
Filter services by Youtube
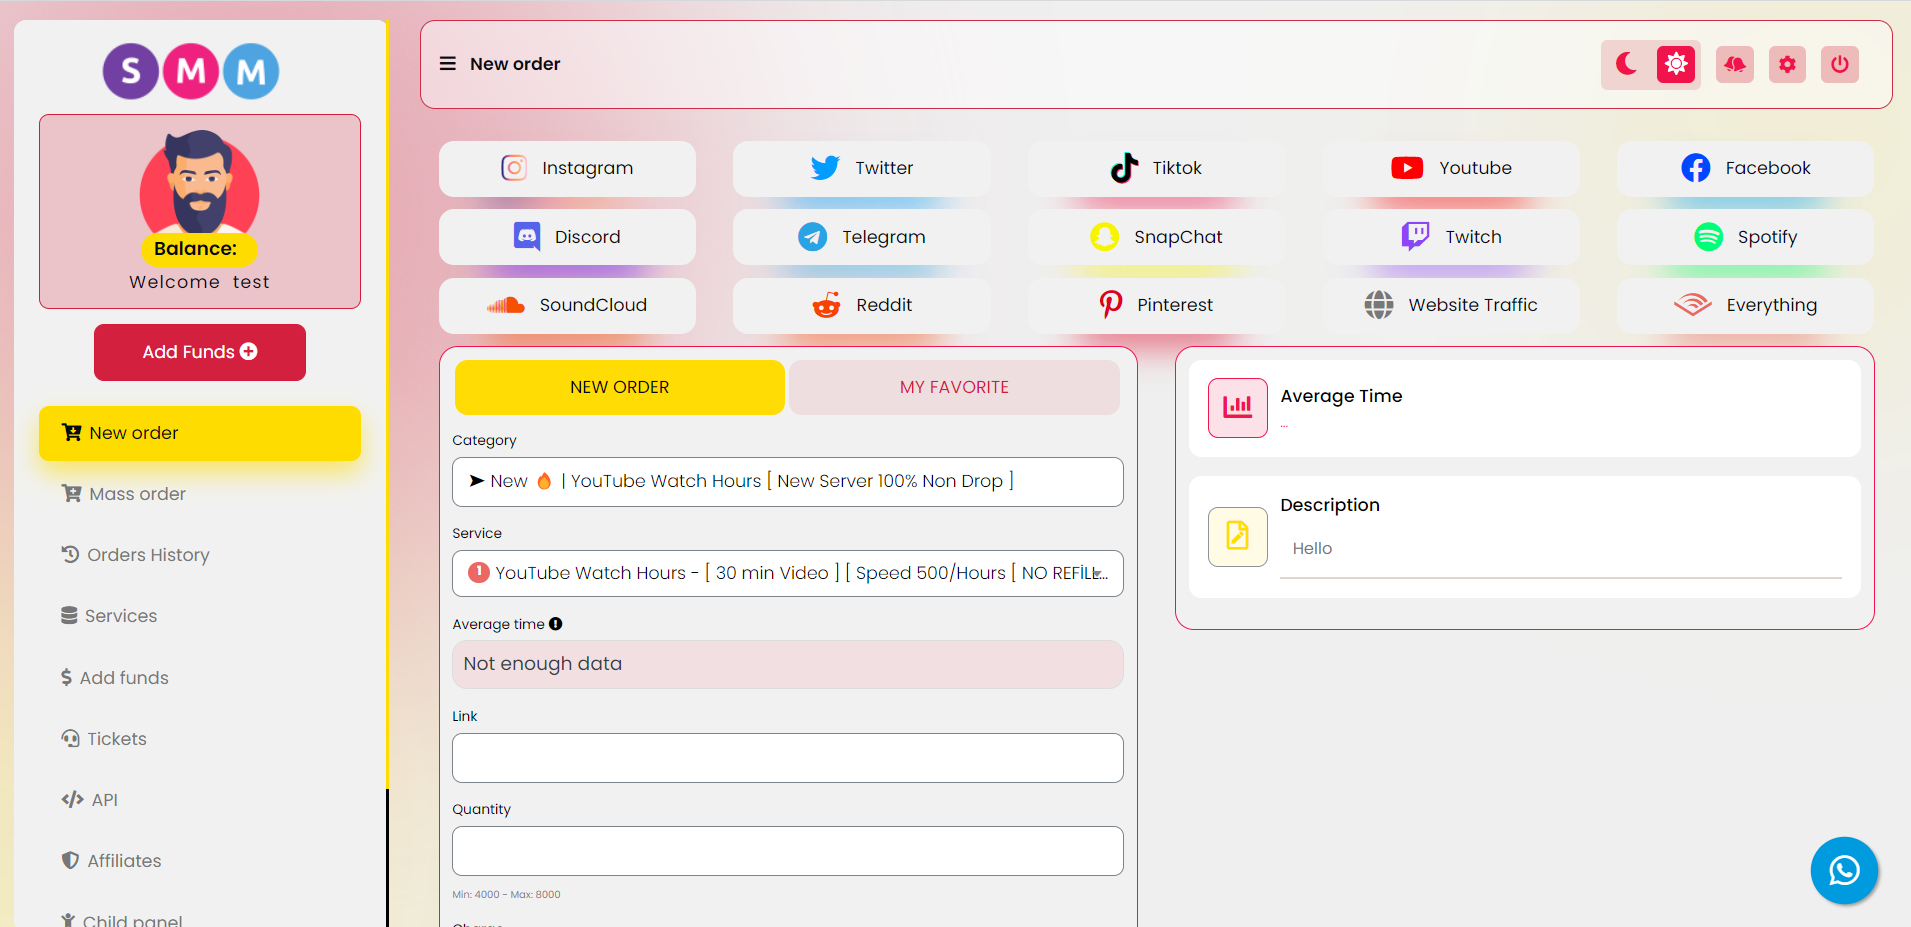(x=1451, y=168)
